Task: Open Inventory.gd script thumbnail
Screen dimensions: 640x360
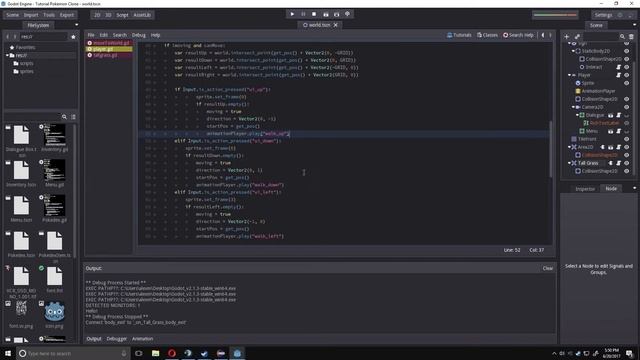Action: pyautogui.click(x=54, y=138)
